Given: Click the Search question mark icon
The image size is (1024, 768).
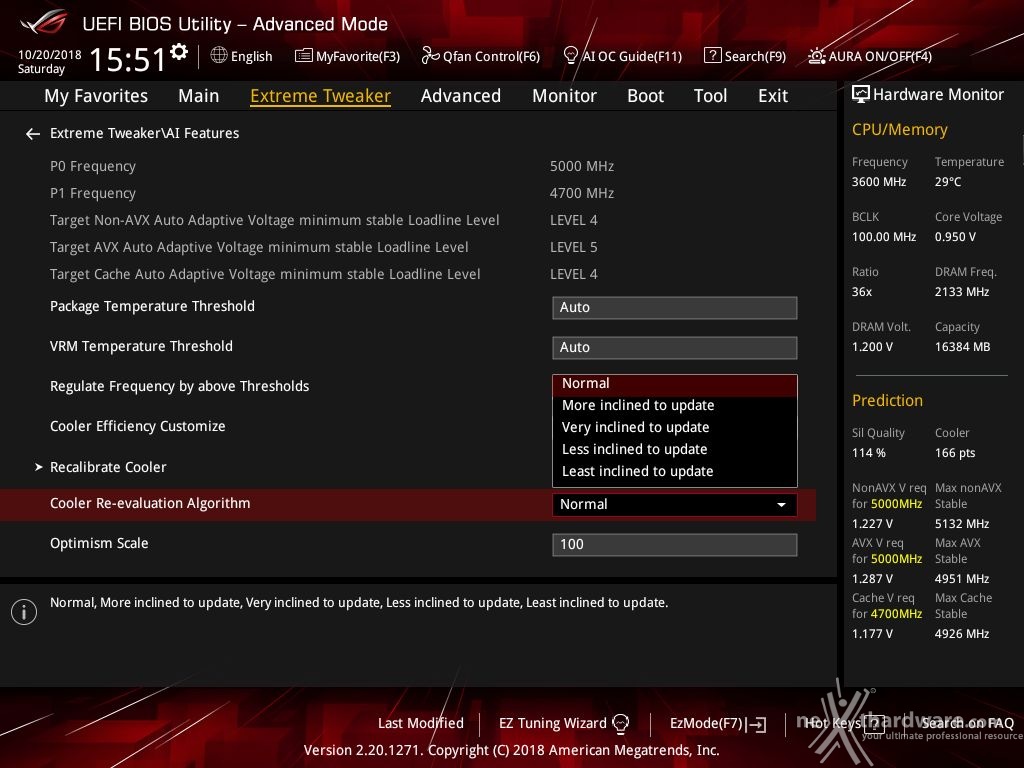Looking at the screenshot, I should tap(712, 56).
